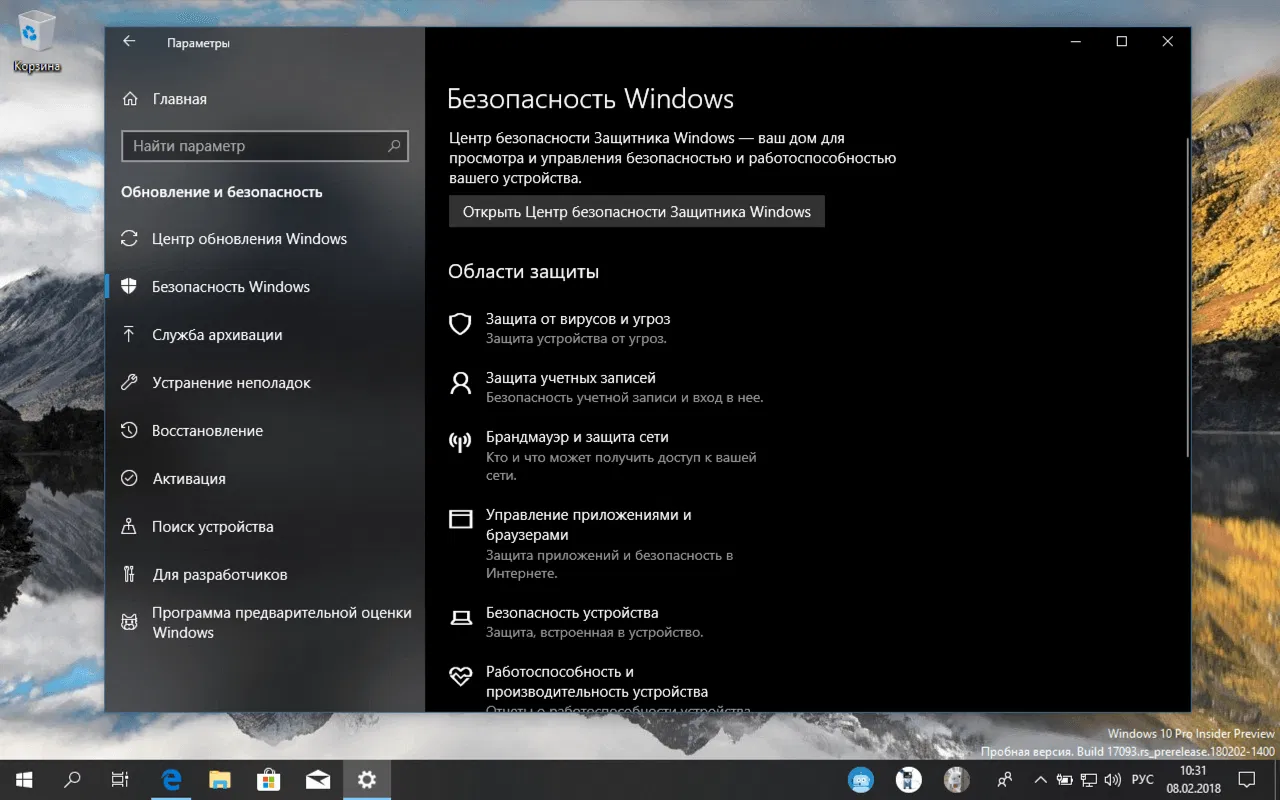
Task: Click Открыть Центр безопасности Защитника Windows
Action: point(636,211)
